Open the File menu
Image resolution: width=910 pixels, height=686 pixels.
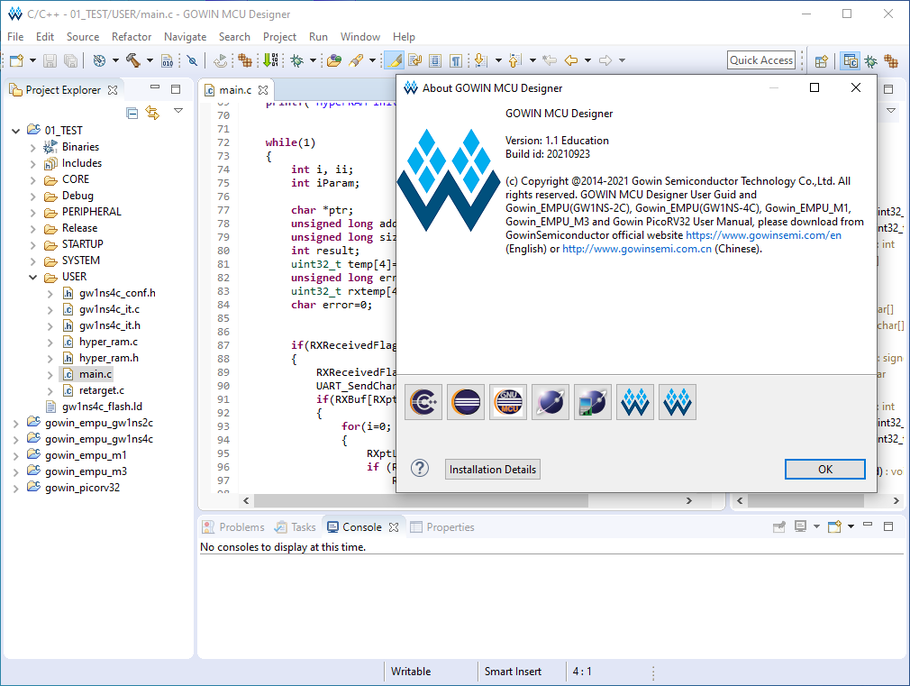(16, 37)
